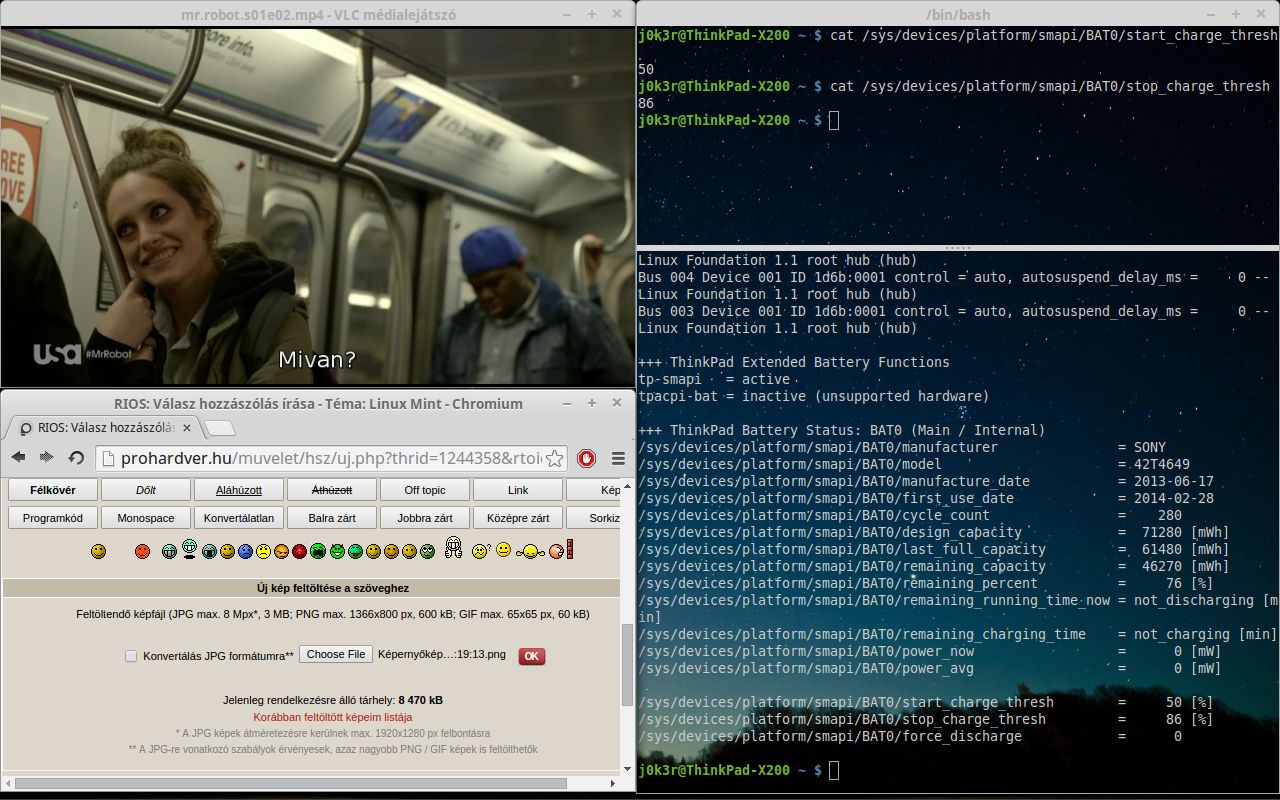Align text with Jobbra zárt button
The image size is (1280, 800).
[x=425, y=518]
